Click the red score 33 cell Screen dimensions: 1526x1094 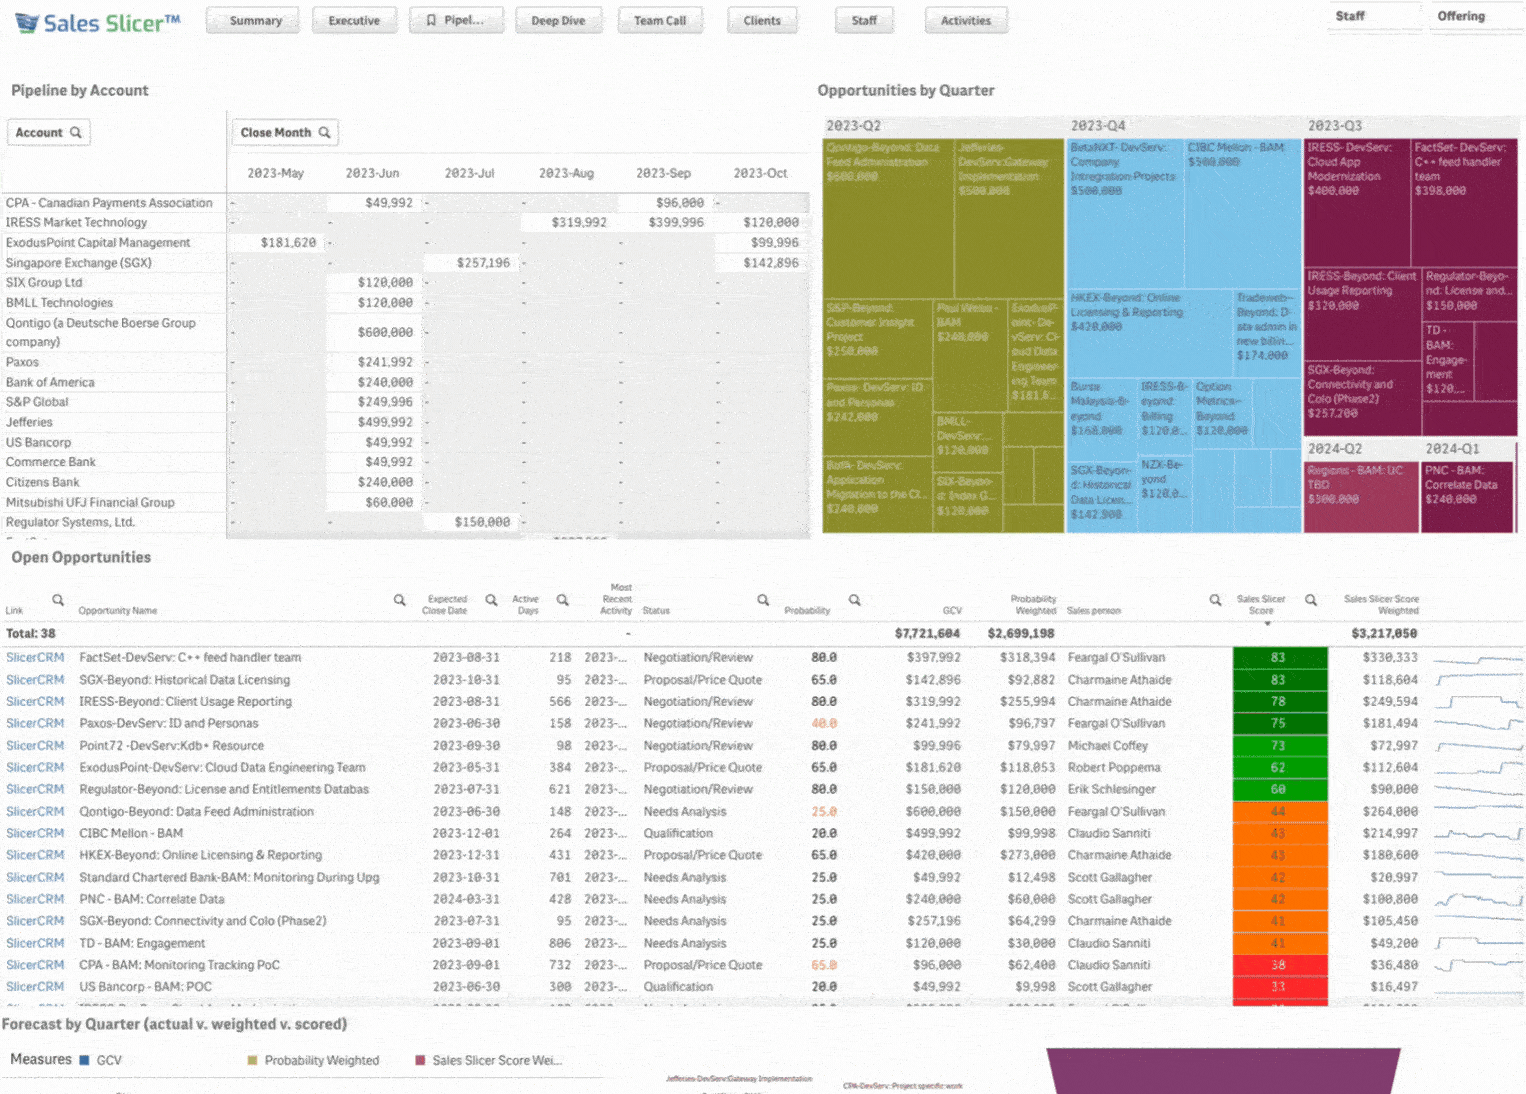pyautogui.click(x=1279, y=986)
